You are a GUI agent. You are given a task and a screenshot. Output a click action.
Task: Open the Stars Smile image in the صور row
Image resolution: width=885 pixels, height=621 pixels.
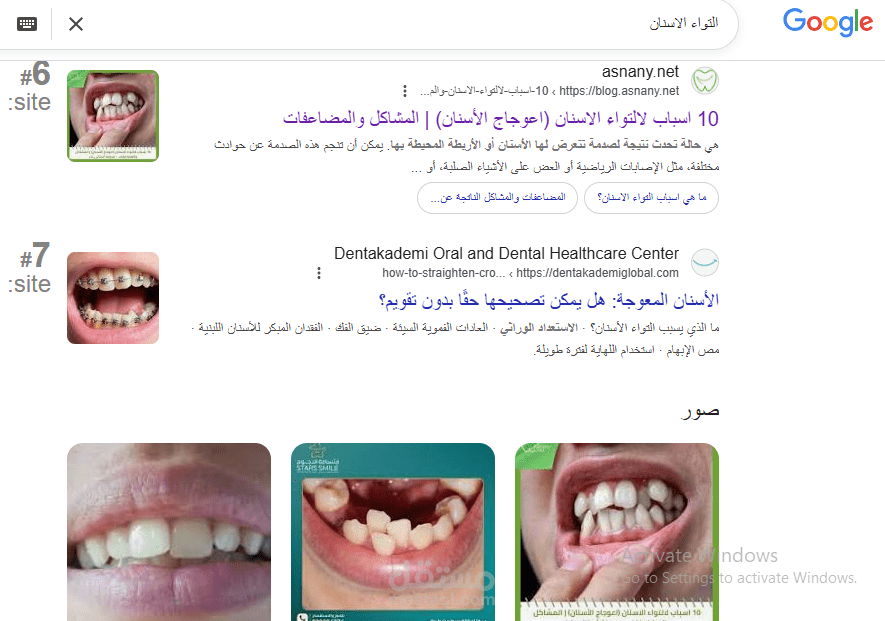pyautogui.click(x=392, y=531)
